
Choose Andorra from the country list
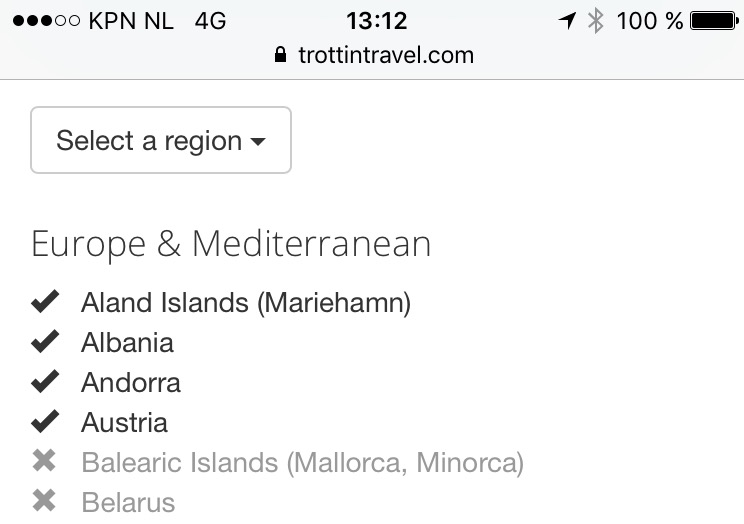[131, 382]
